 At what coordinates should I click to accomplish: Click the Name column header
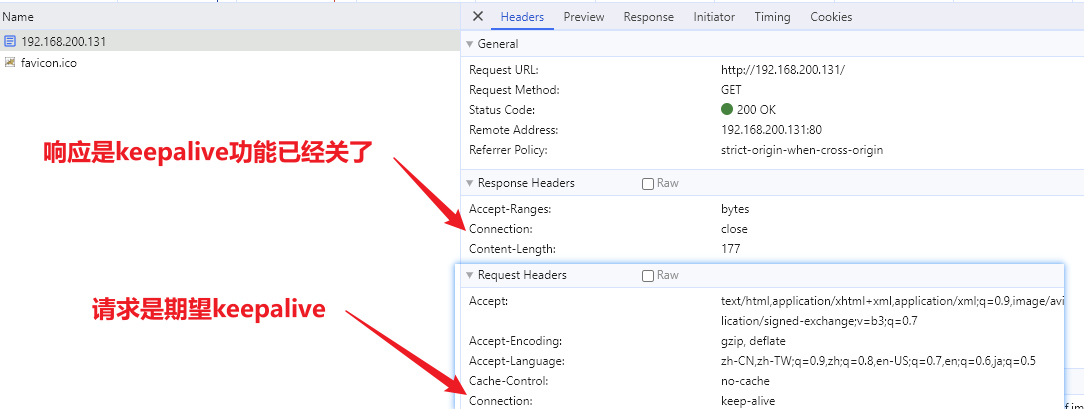tap(18, 17)
